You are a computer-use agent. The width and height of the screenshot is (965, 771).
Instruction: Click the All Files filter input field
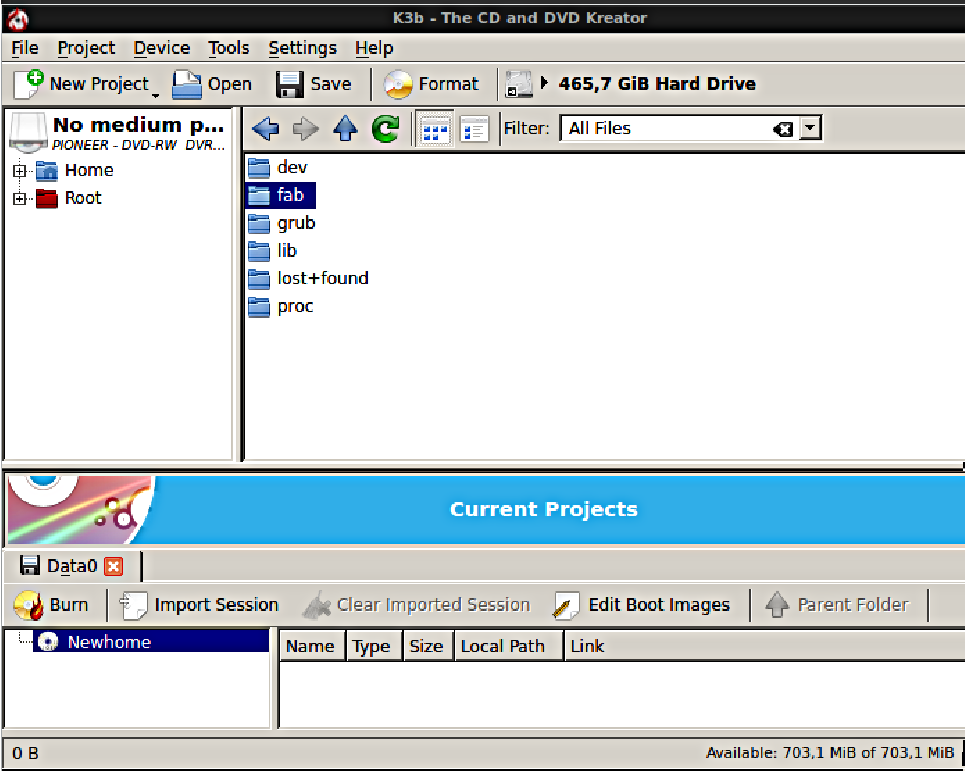[x=667, y=128]
